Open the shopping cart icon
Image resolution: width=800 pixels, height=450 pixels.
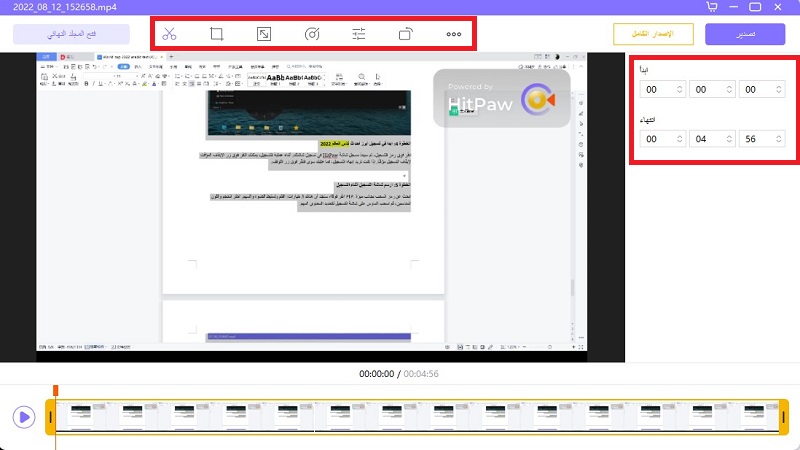pyautogui.click(x=712, y=7)
